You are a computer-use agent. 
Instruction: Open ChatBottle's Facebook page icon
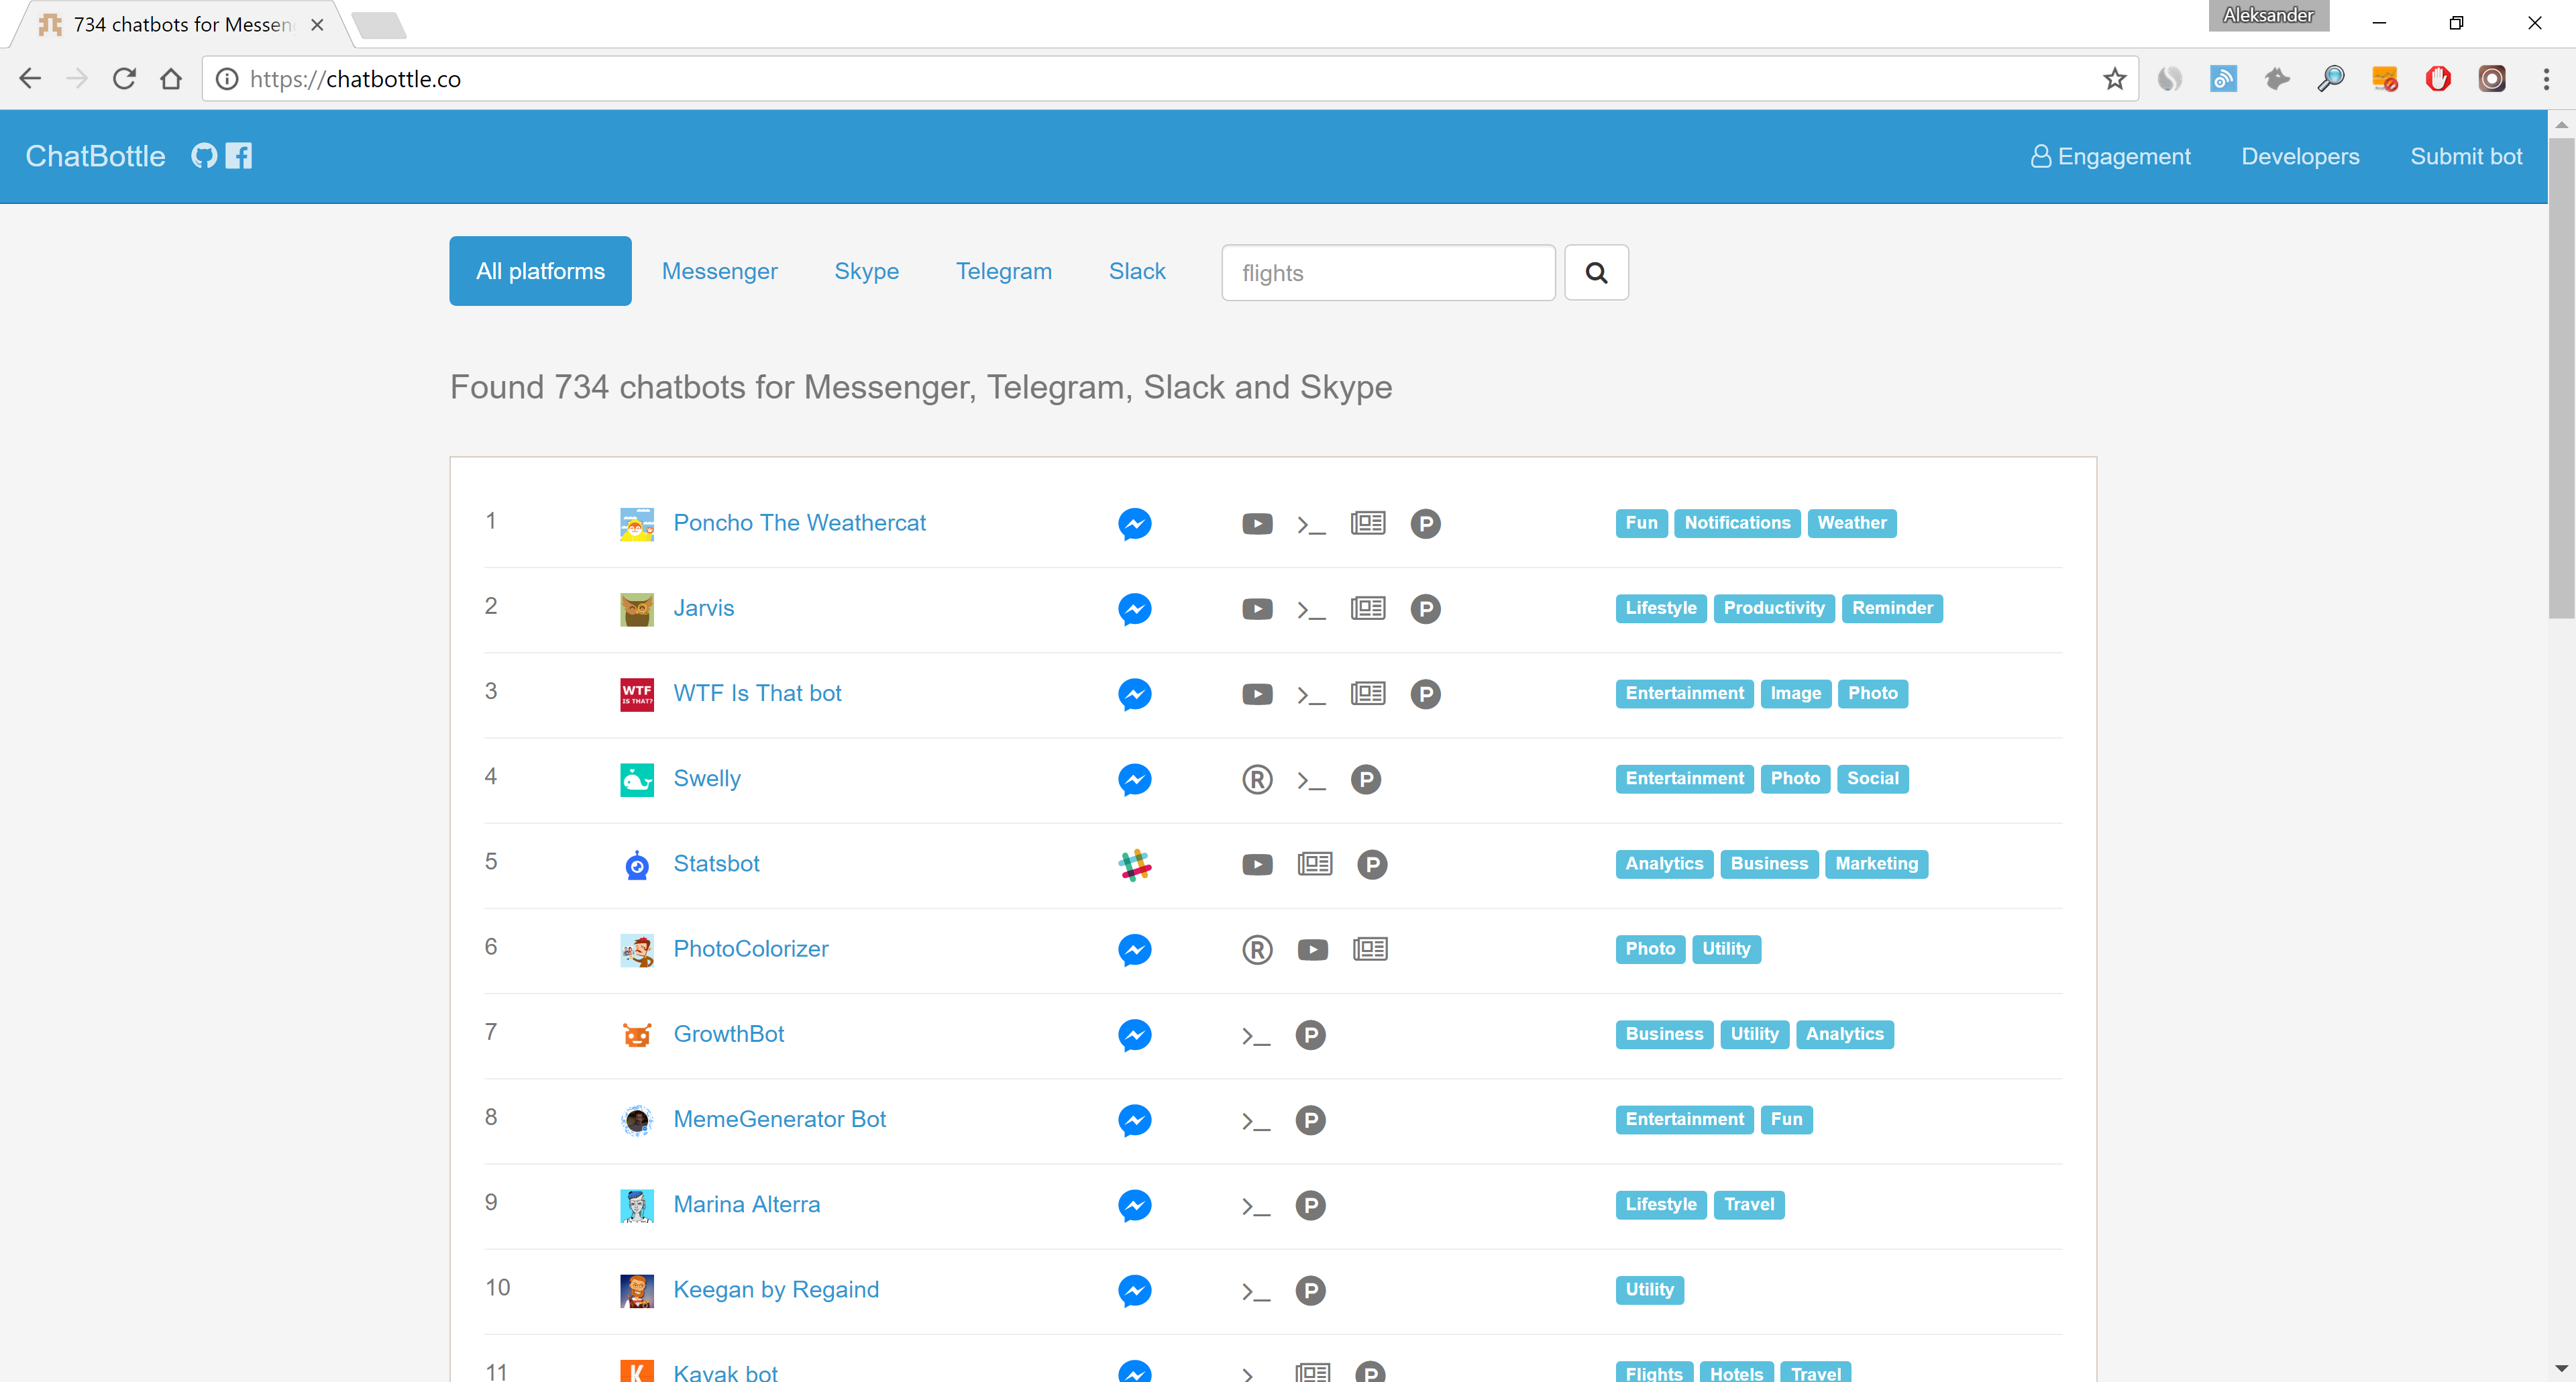click(x=239, y=156)
